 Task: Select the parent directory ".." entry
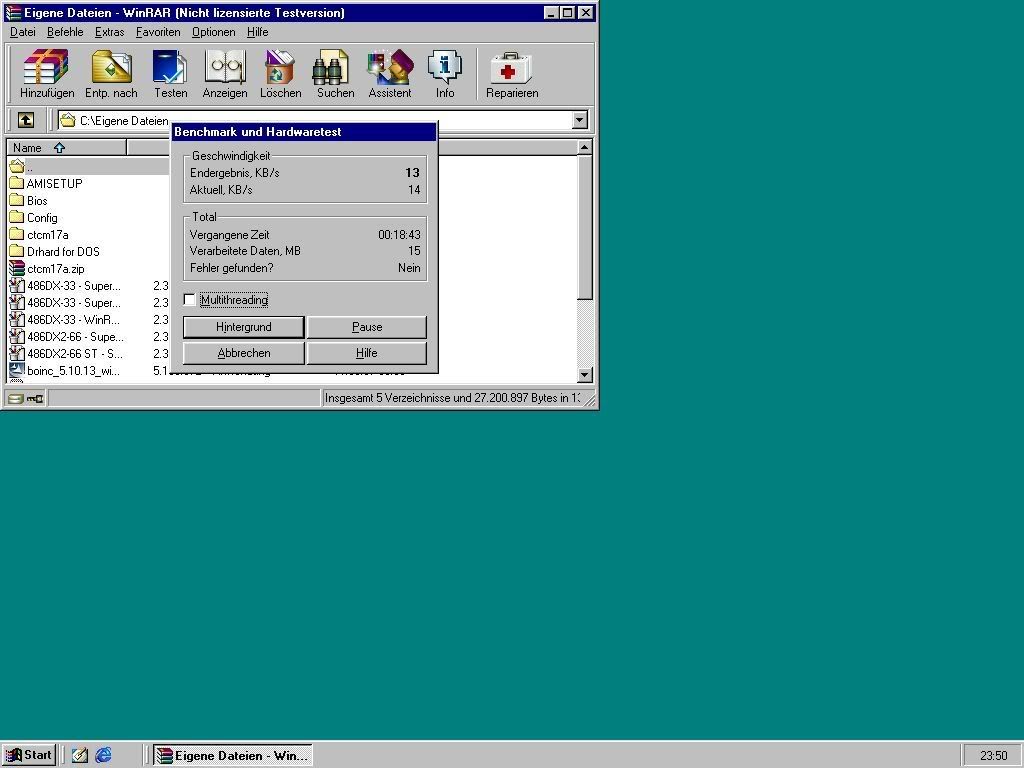pos(21,167)
